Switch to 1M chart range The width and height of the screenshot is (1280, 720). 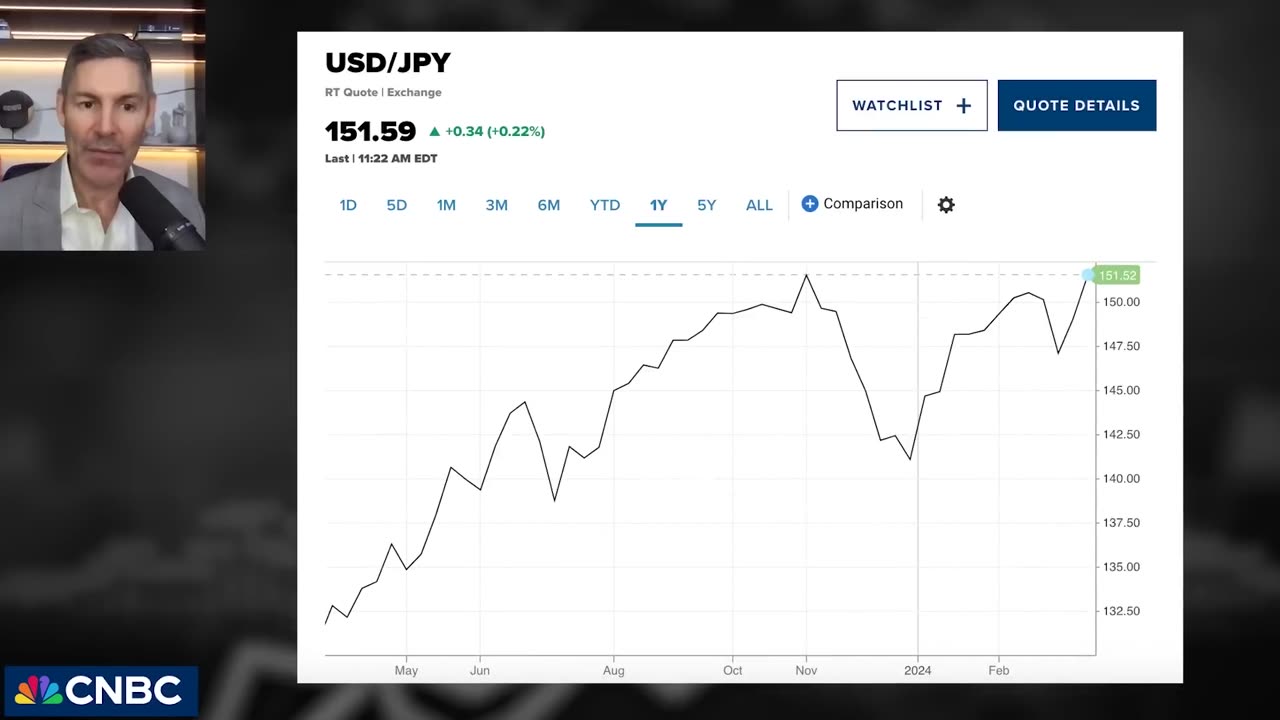click(x=446, y=205)
